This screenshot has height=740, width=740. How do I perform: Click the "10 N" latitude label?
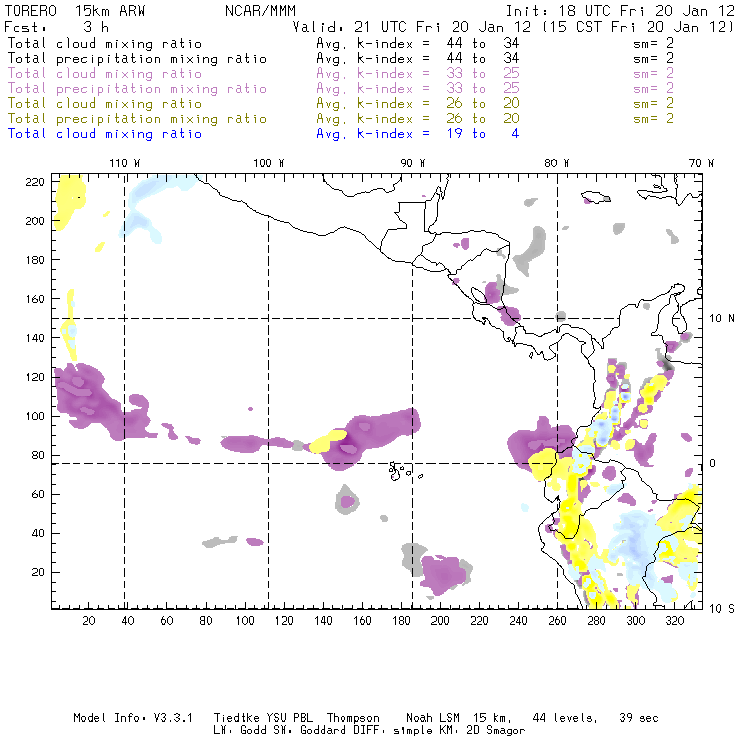722,319
